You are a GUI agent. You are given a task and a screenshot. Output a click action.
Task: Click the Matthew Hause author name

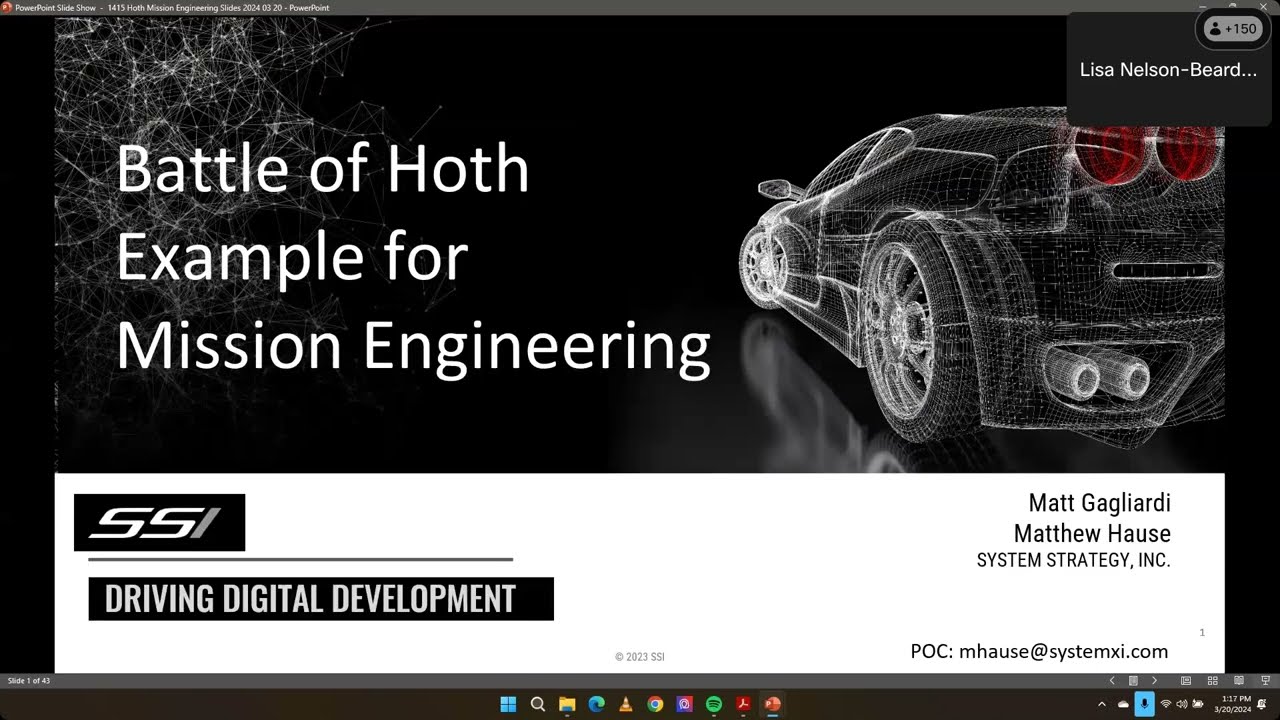click(1092, 533)
